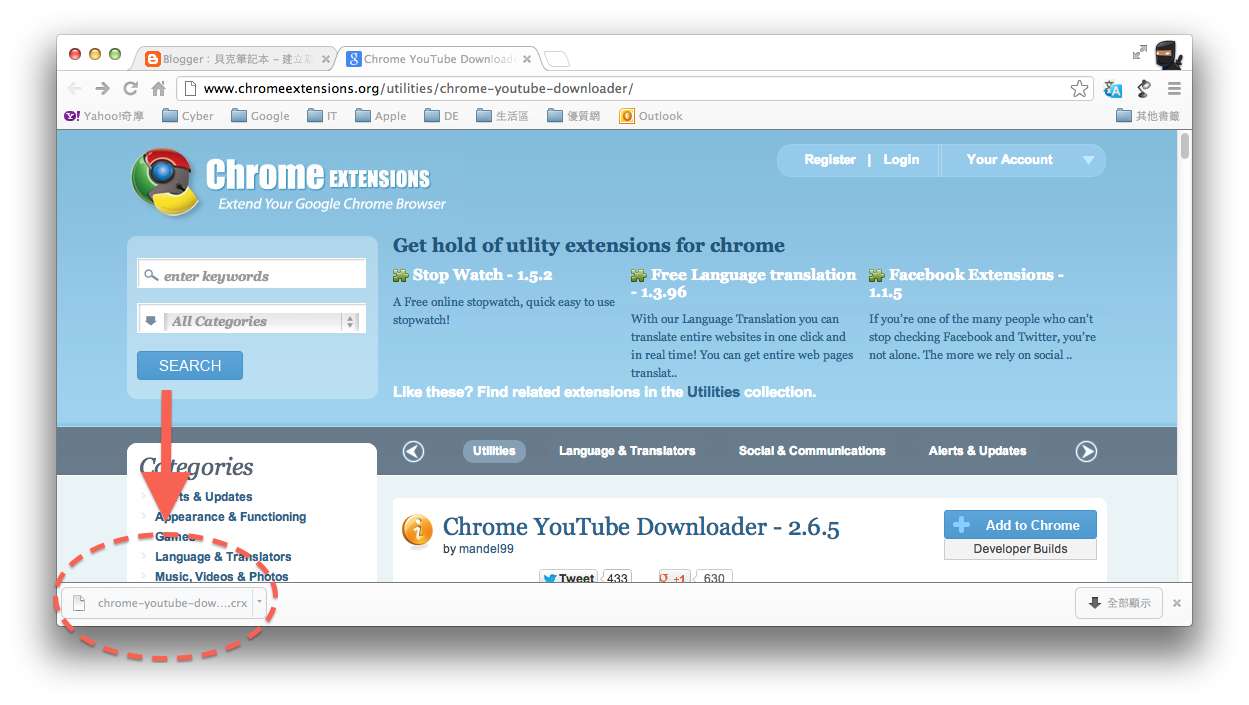The image size is (1249, 705).
Task: Select the Chrome YouTube Downloader tab
Action: (437, 59)
